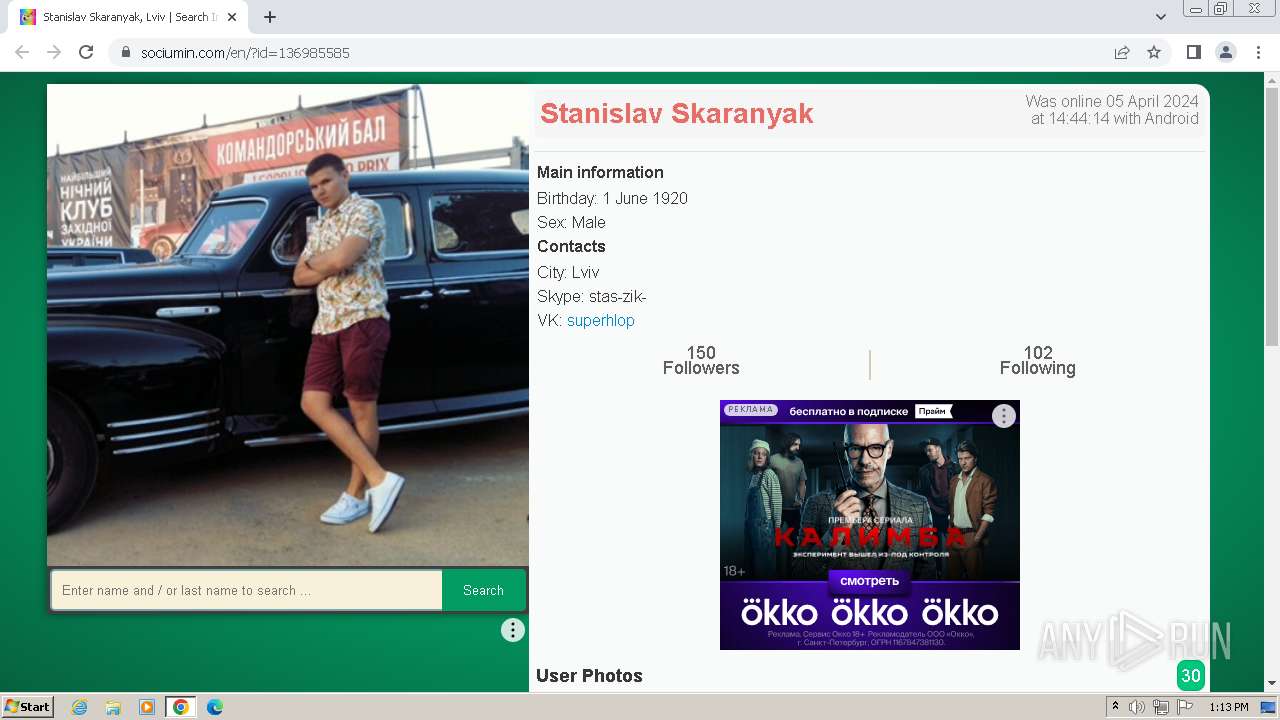This screenshot has width=1280, height=720.
Task: Open Chrome's three-dot menu
Action: [1258, 52]
